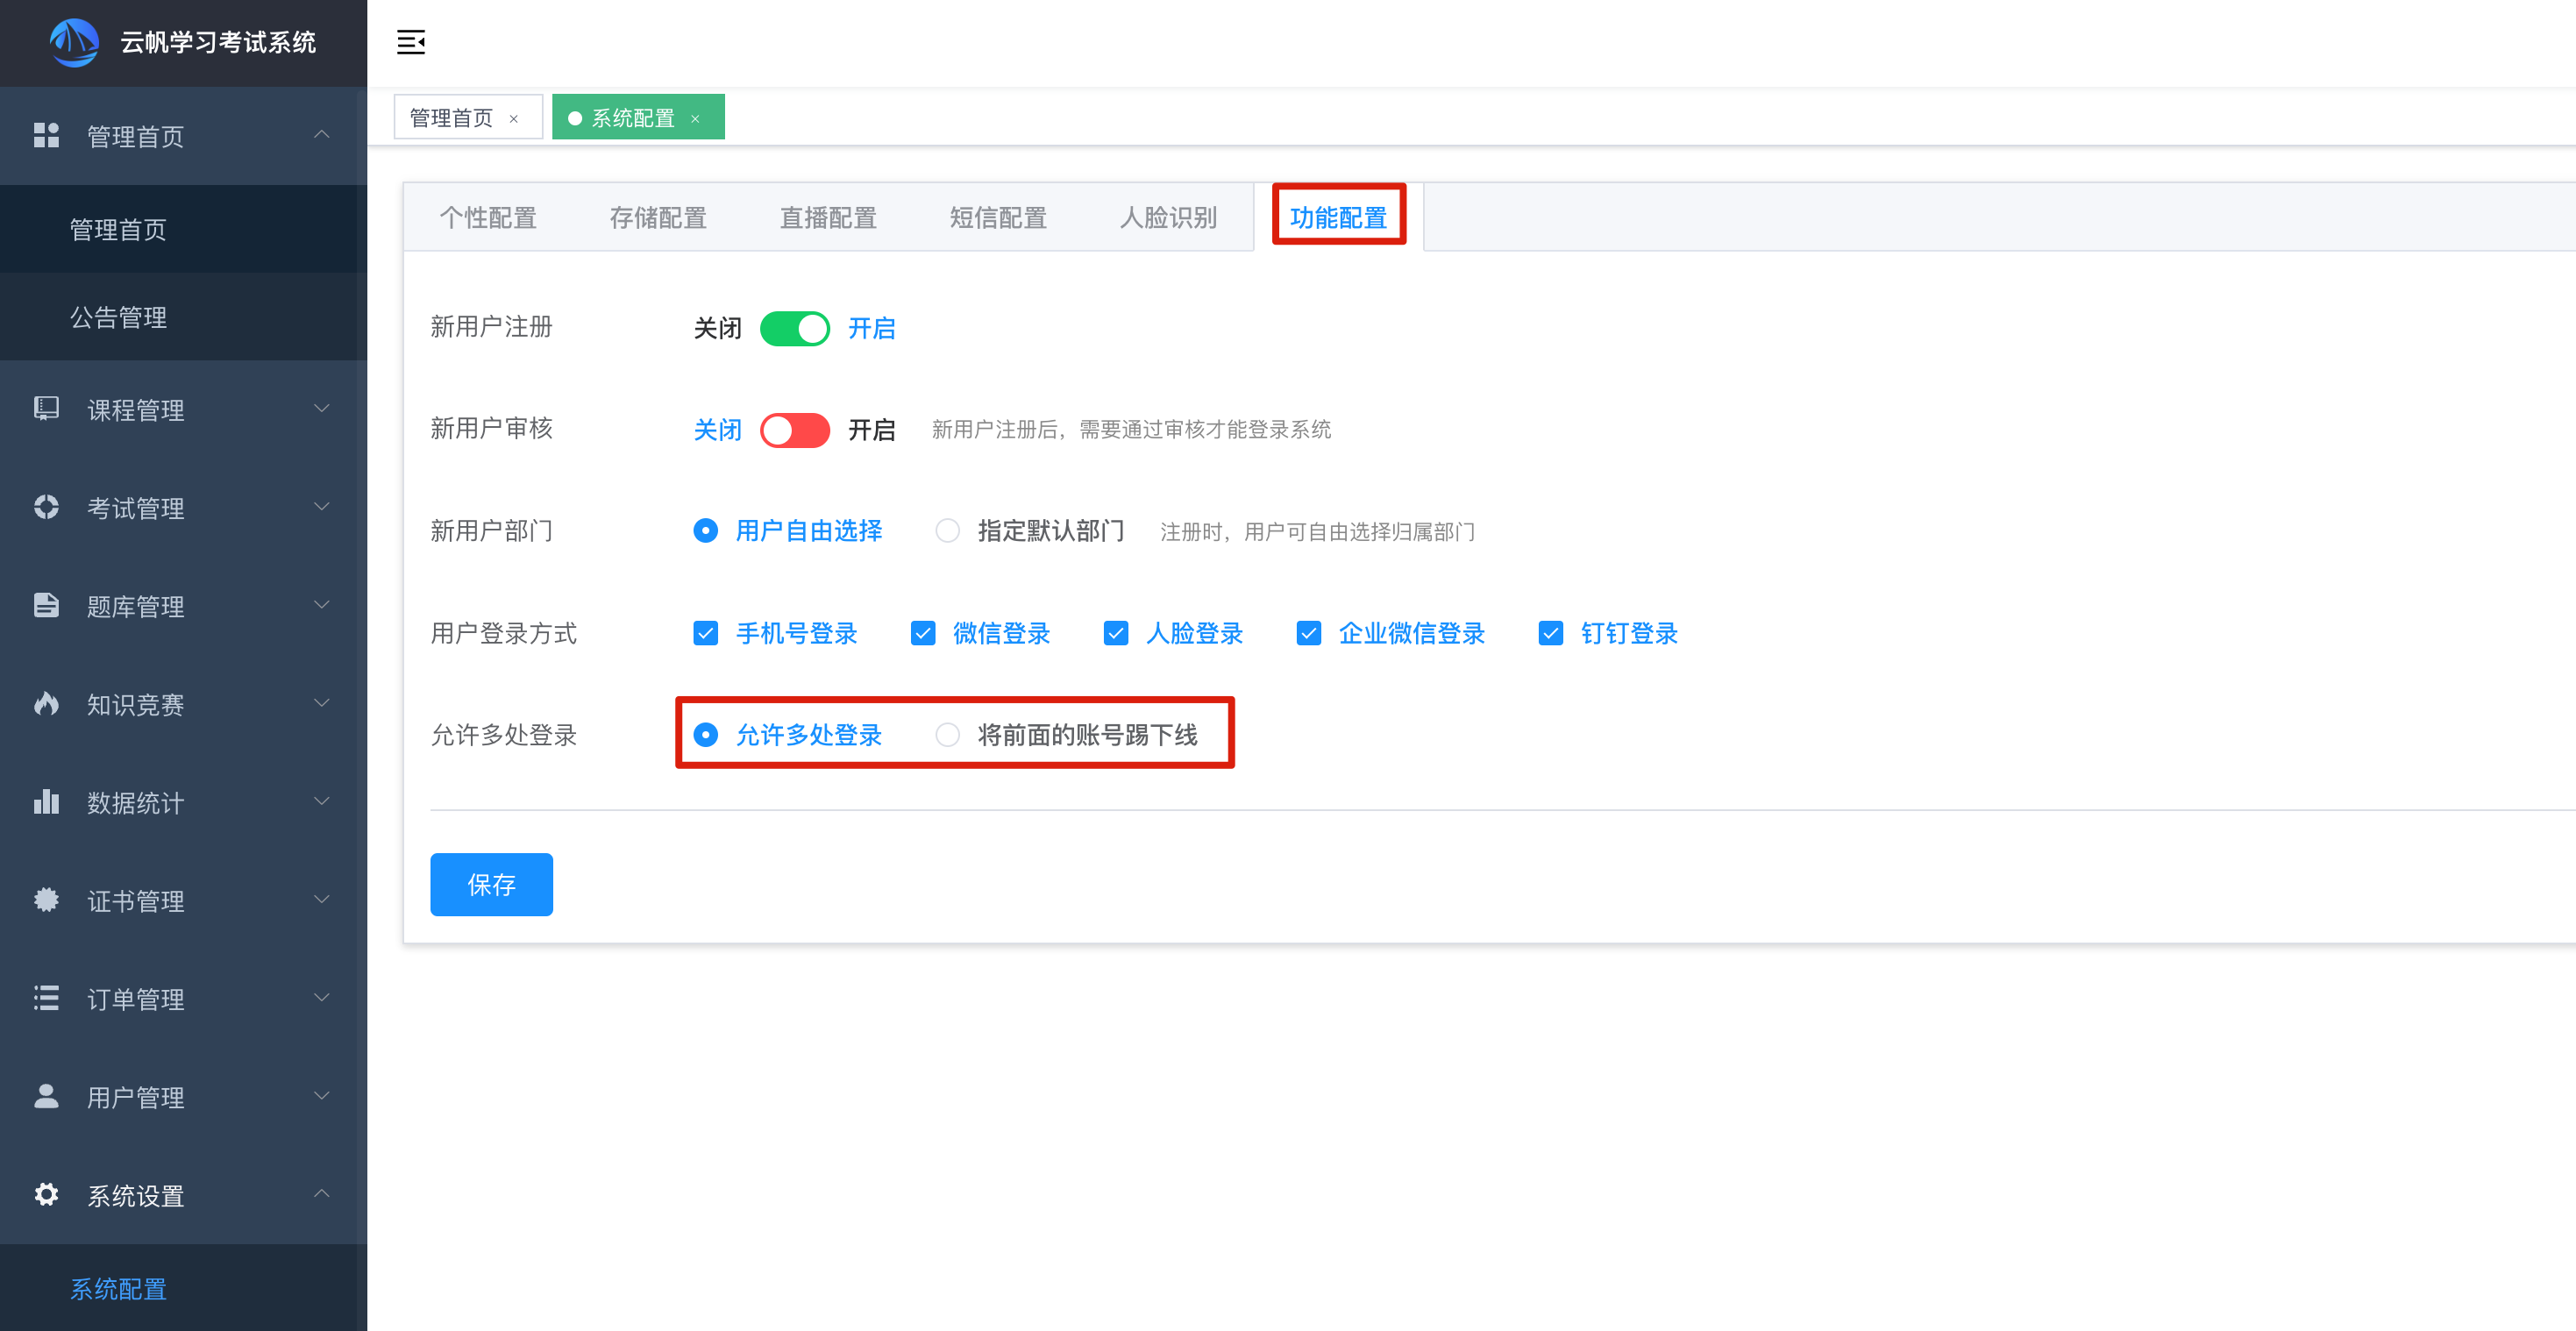Open 系统配置 submenu item
2576x1331 pixels.
183,1288
